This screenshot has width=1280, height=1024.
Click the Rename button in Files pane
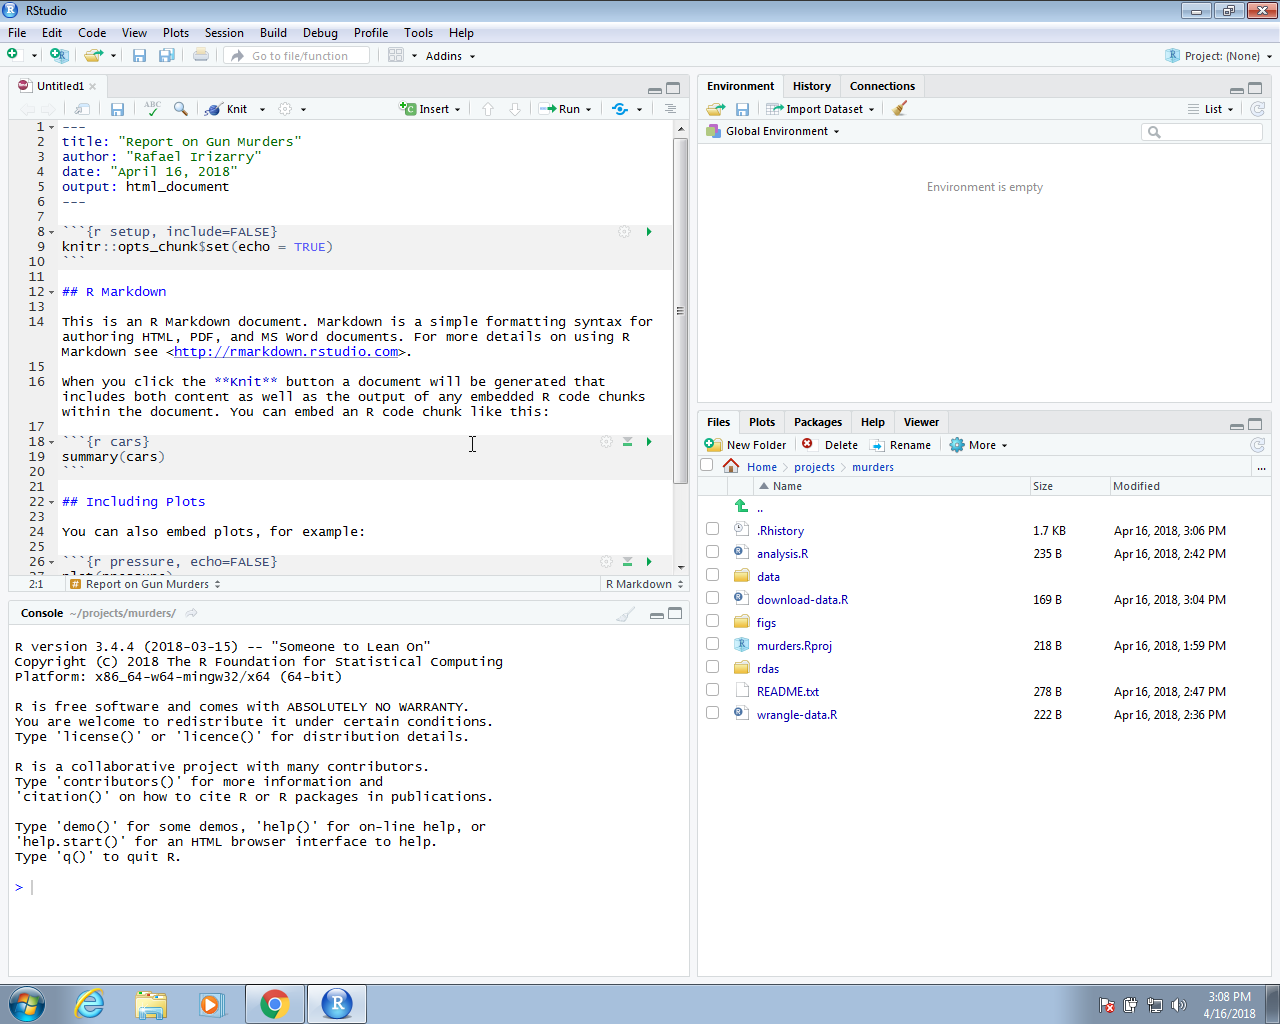coord(900,445)
